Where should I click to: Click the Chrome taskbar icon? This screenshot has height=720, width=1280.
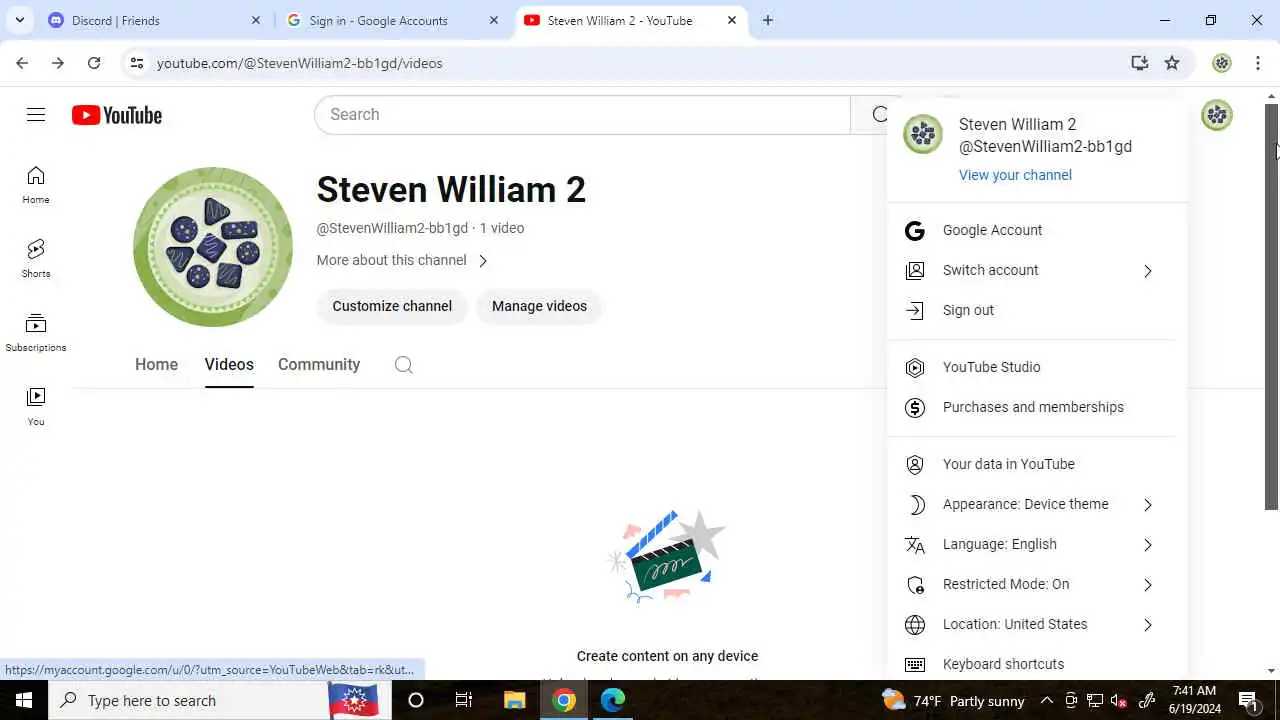point(564,700)
